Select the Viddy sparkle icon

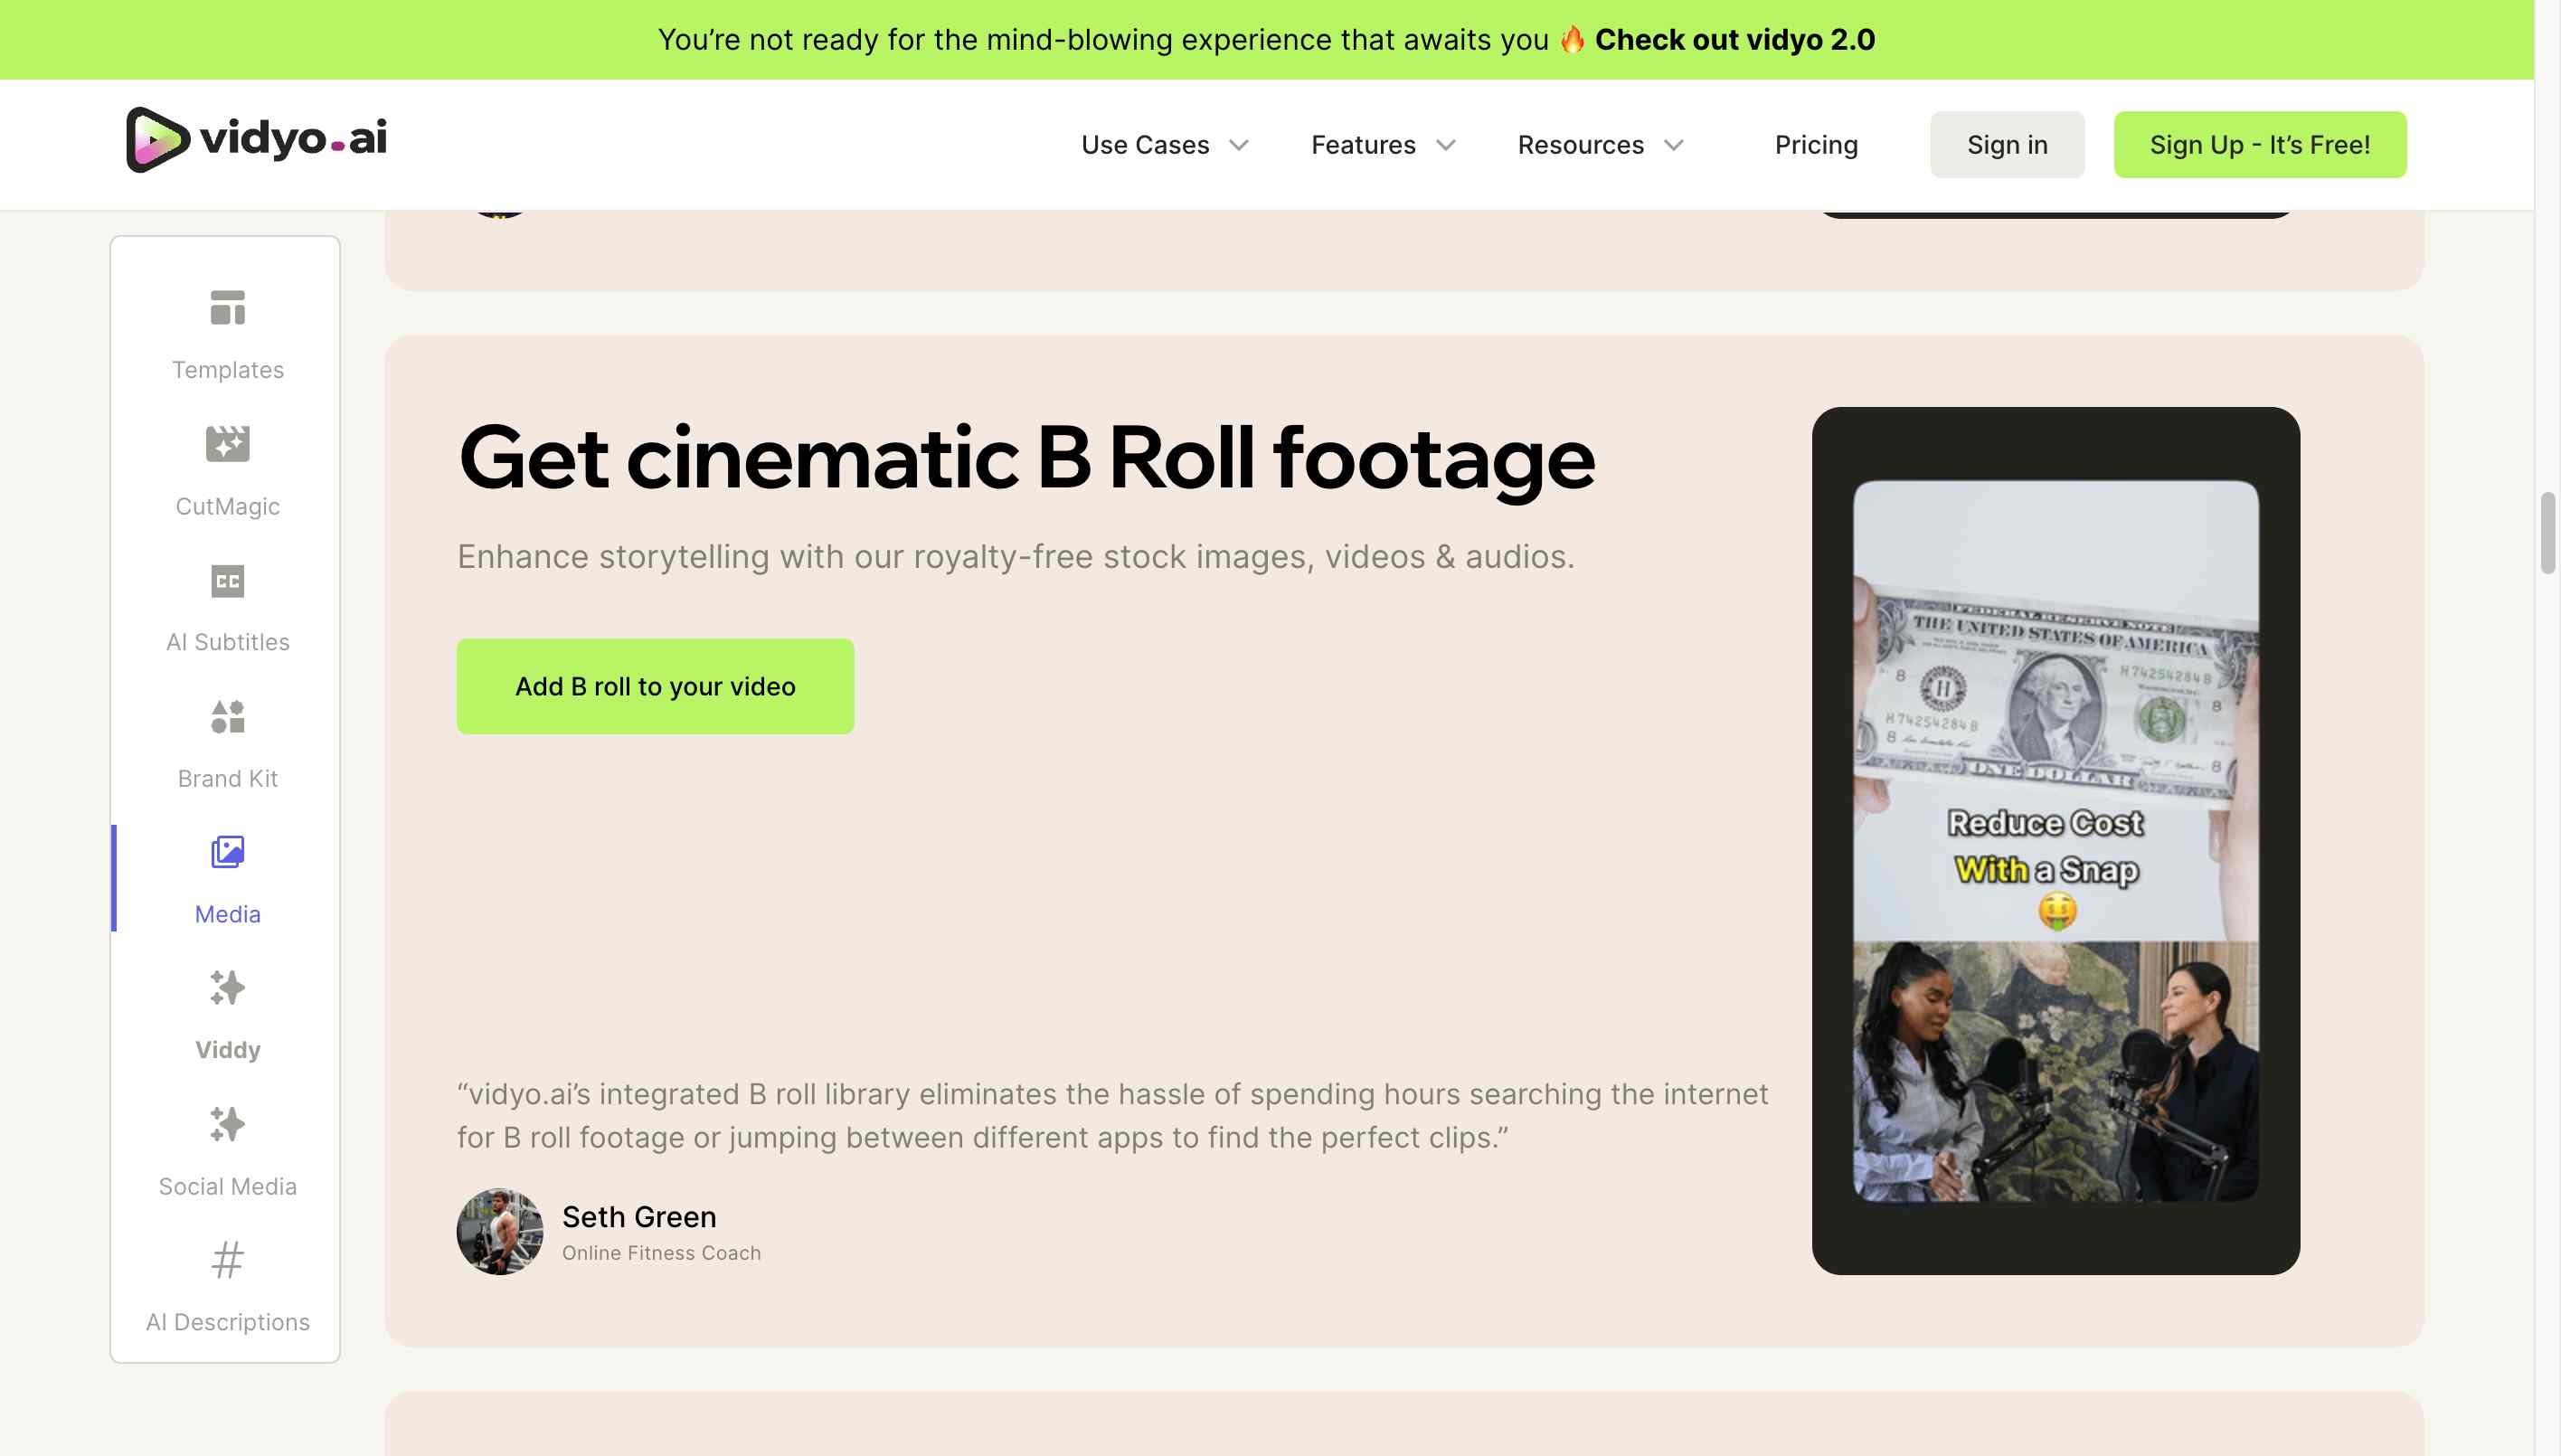[x=228, y=988]
